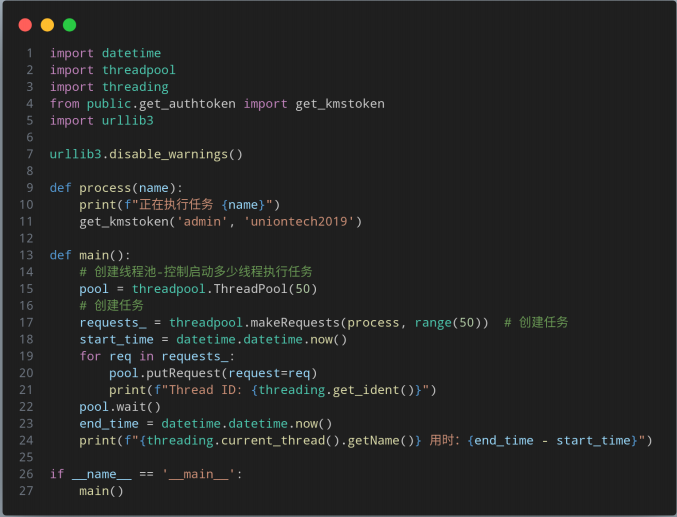
Task: Click "req" in the line 19 for loop
Action: pos(120,356)
